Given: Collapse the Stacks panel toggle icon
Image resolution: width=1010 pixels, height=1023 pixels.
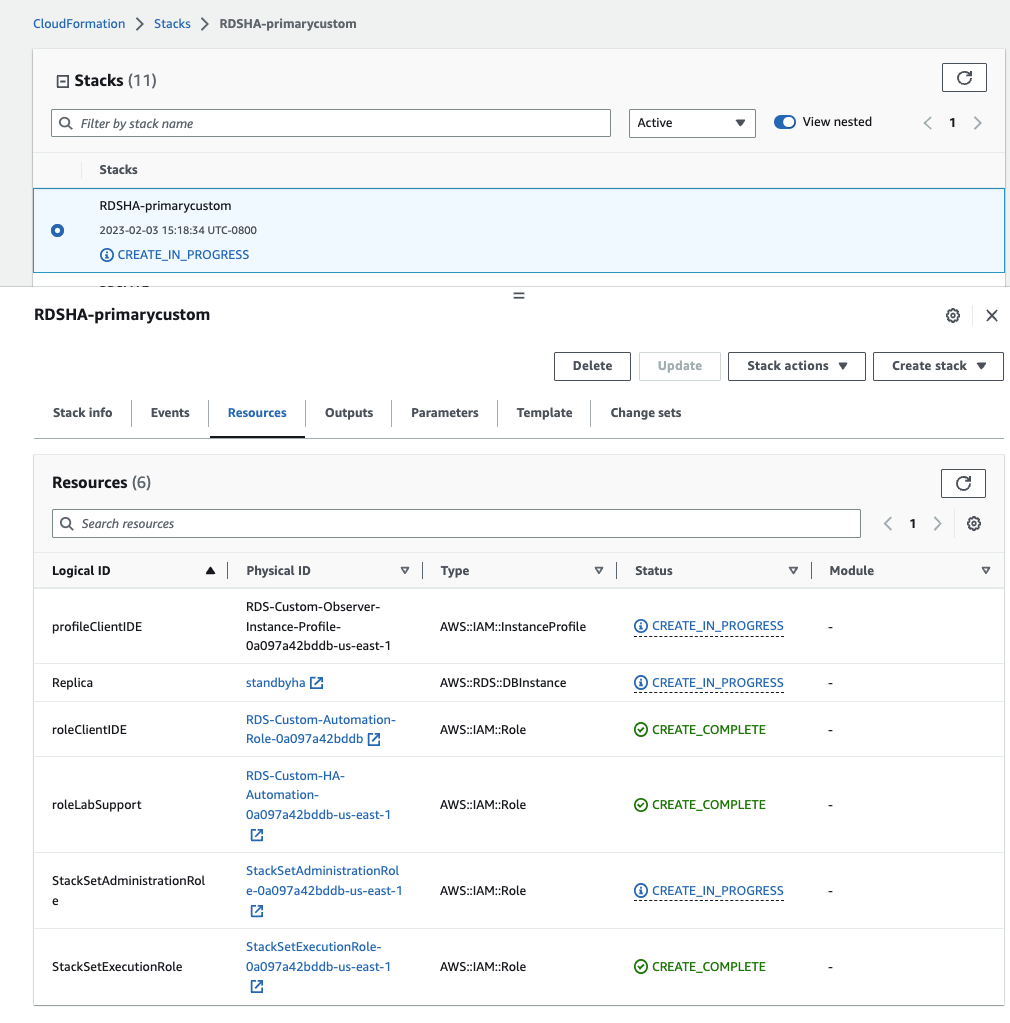Looking at the screenshot, I should [x=63, y=82].
